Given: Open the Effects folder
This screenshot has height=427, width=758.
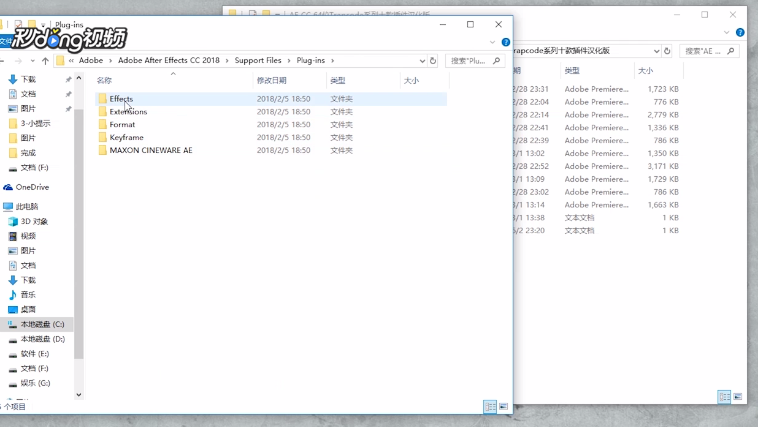Looking at the screenshot, I should point(271,99).
